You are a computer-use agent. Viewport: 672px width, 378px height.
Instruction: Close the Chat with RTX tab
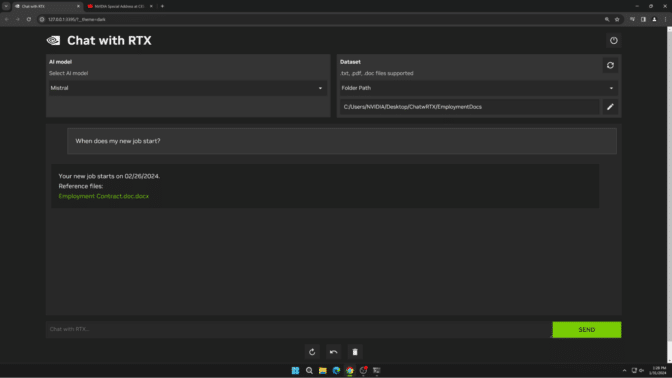point(78,6)
